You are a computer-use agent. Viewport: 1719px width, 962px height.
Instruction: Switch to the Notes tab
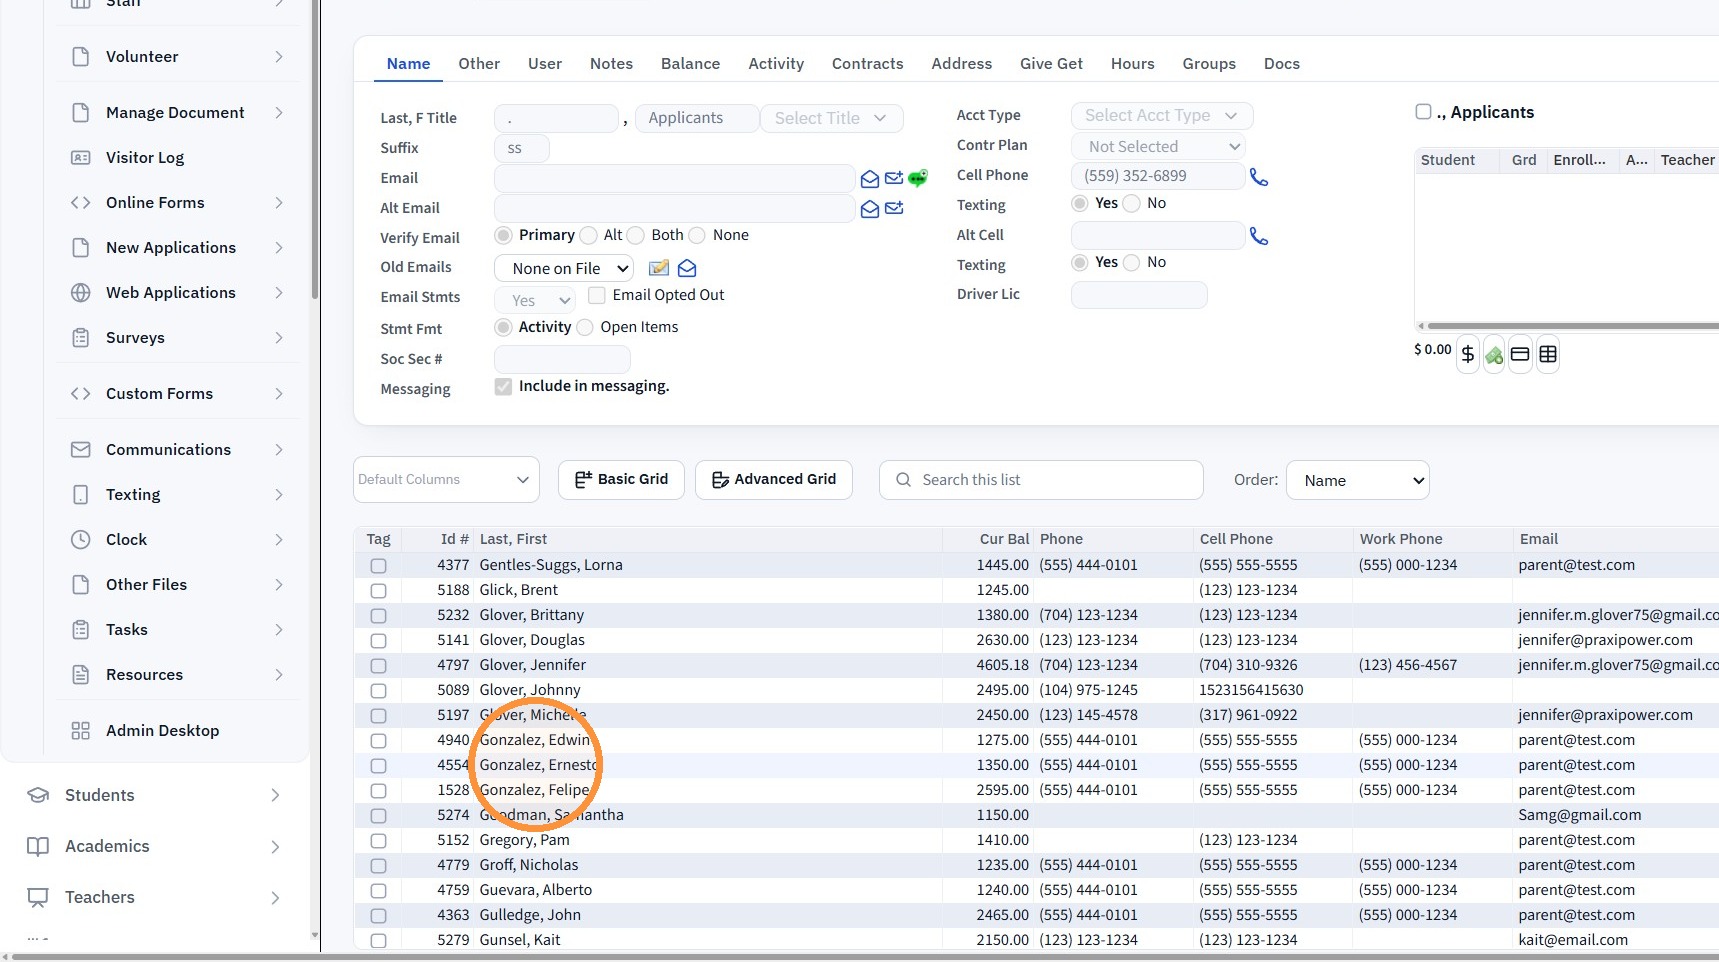tap(611, 64)
